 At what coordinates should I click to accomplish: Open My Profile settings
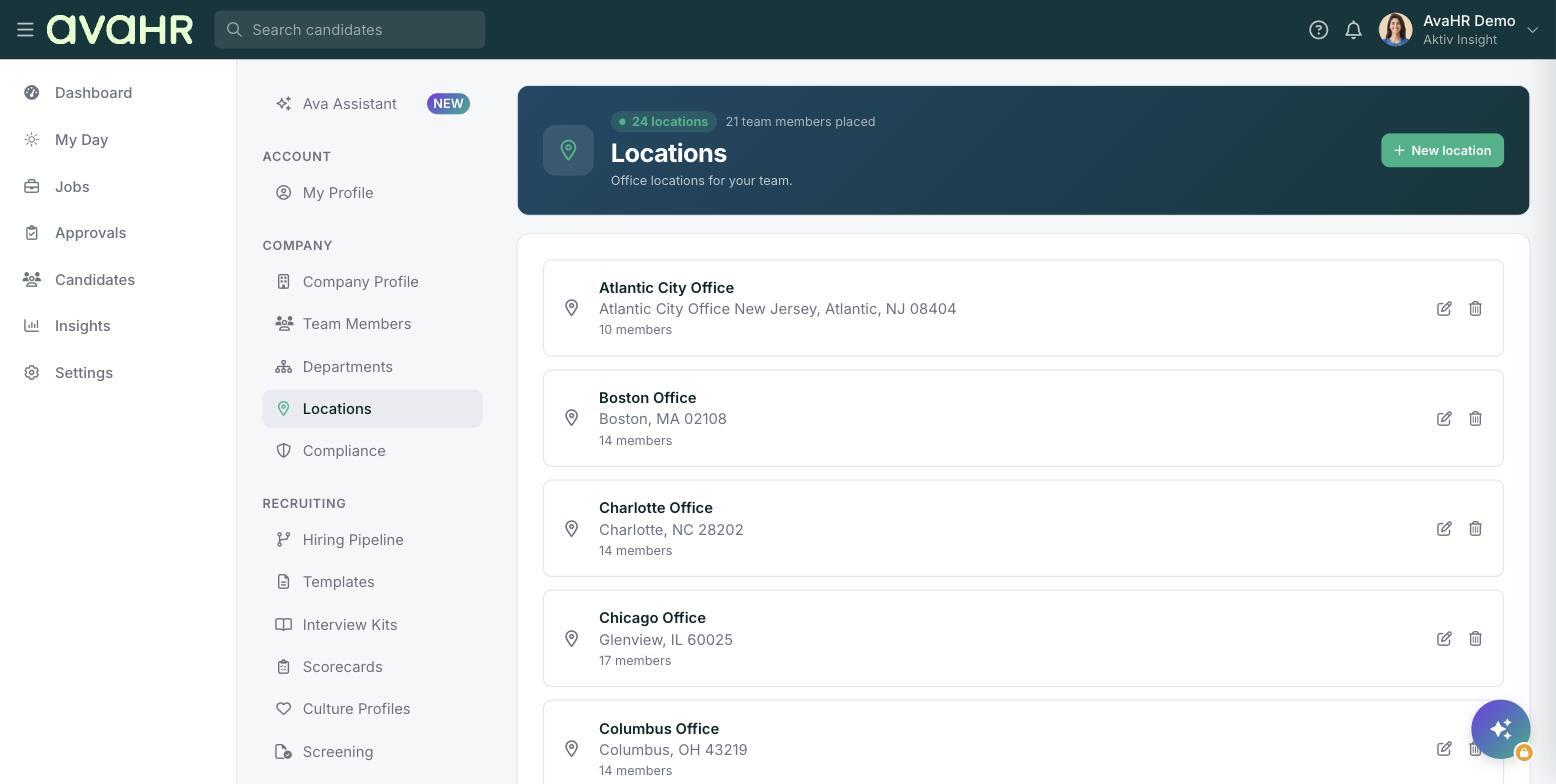coord(372,193)
